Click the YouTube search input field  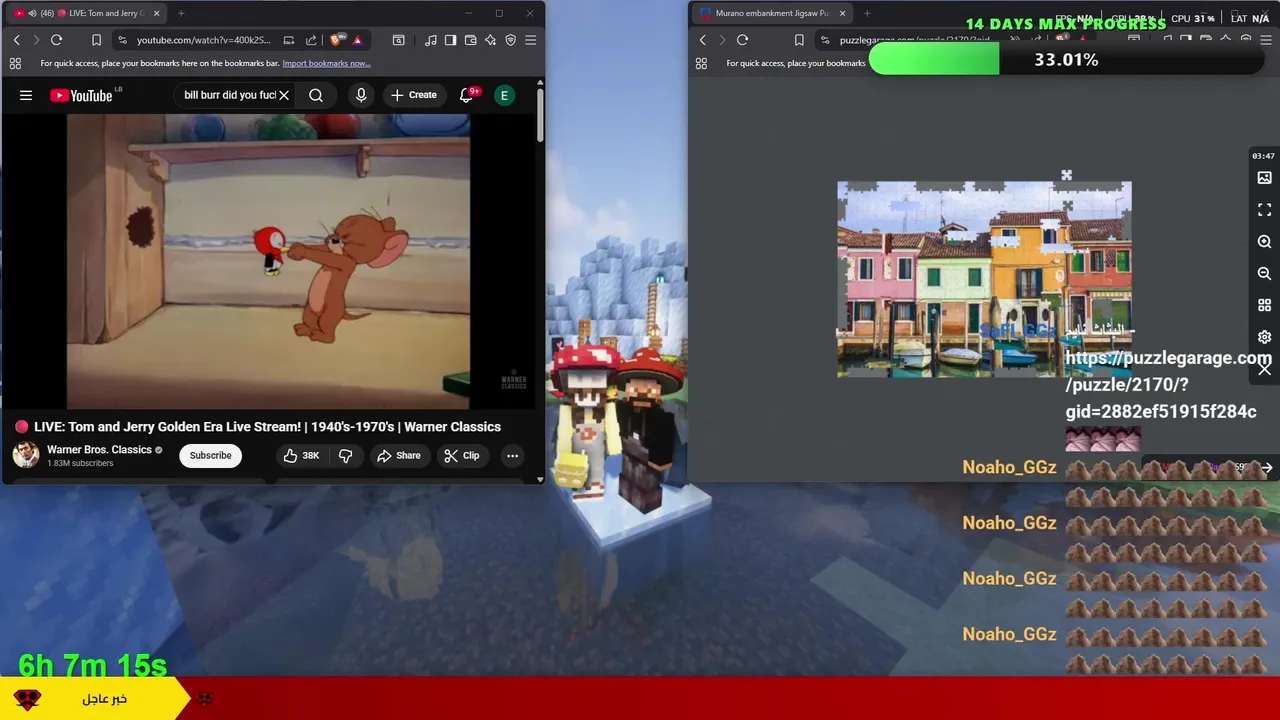(229, 95)
